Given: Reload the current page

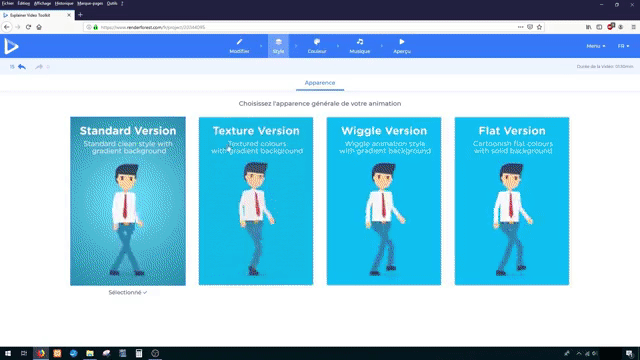Looking at the screenshot, I should pos(28,27).
